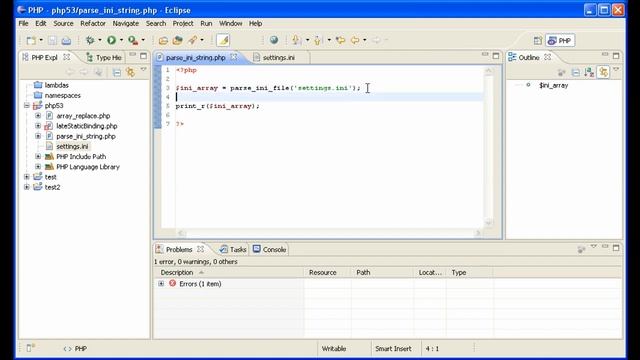Click the New file toolbar icon
Screen dimensions: 640x360
(x=31, y=40)
